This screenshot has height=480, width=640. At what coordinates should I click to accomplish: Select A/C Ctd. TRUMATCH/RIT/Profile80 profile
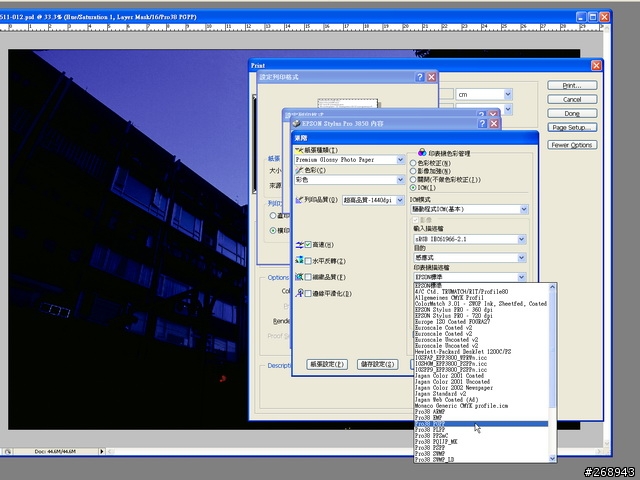tap(481, 292)
